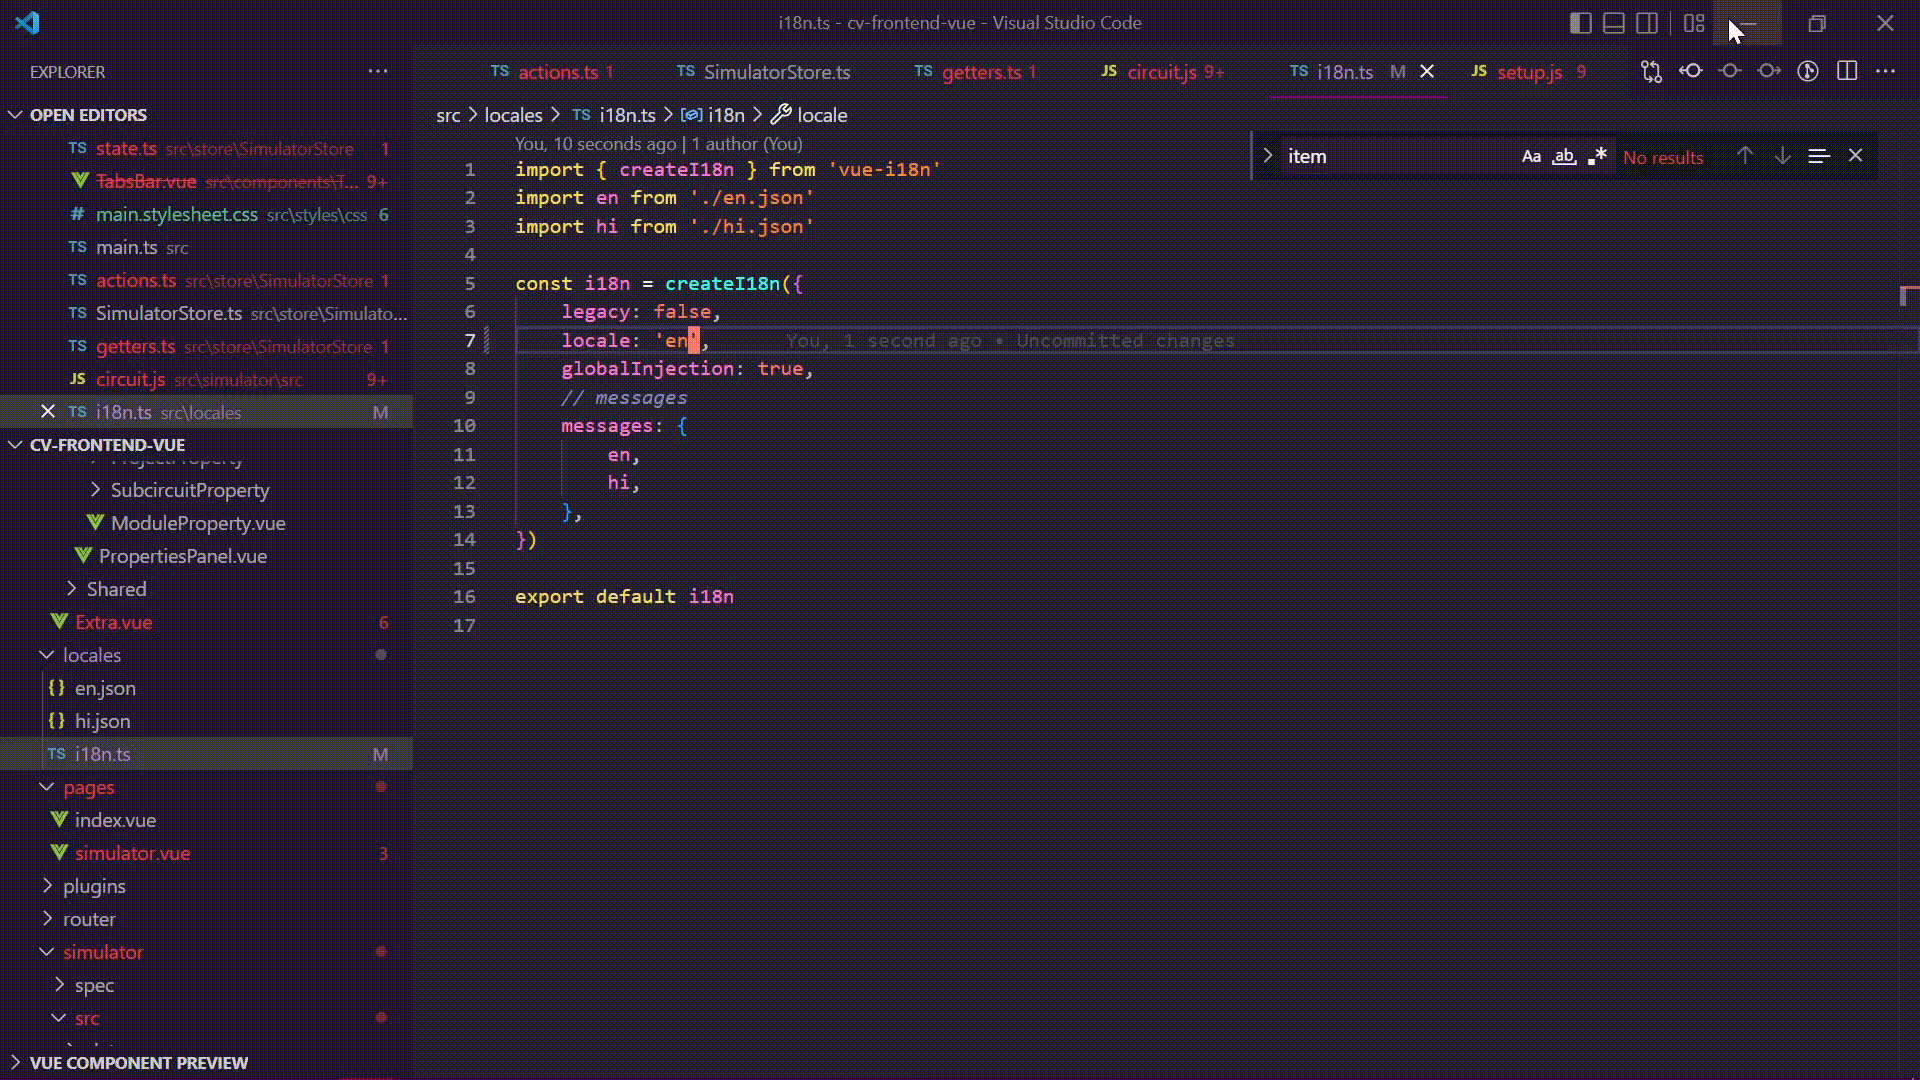Toggle match case in the find widget
Viewport: 1920px width, 1080px height.
(1531, 156)
